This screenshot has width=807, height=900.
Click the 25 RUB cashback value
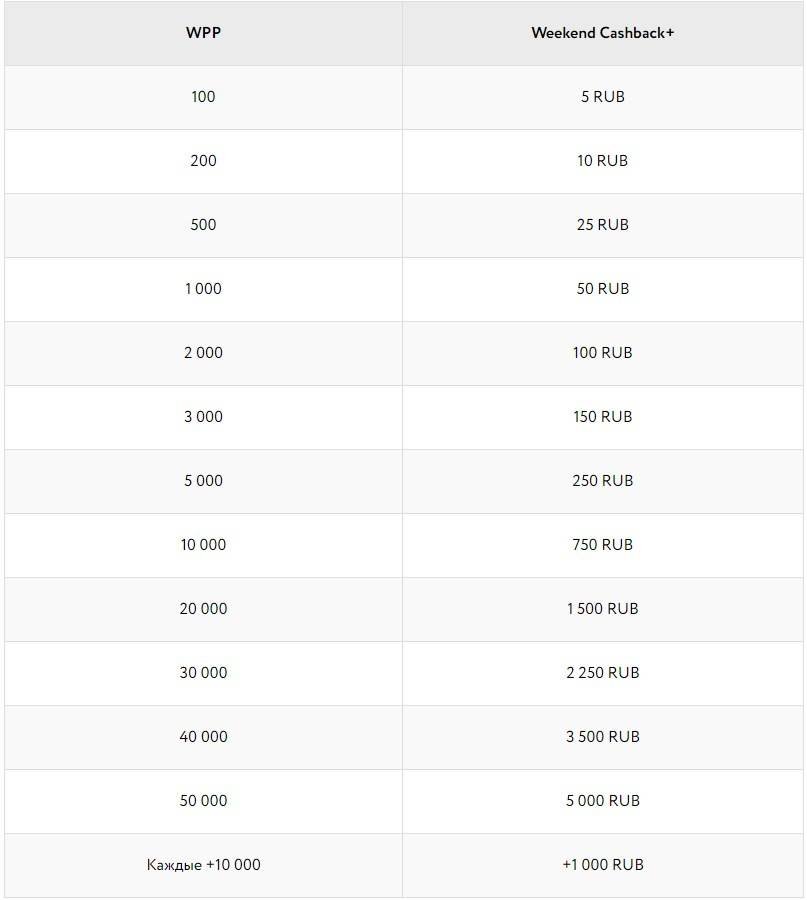click(602, 225)
